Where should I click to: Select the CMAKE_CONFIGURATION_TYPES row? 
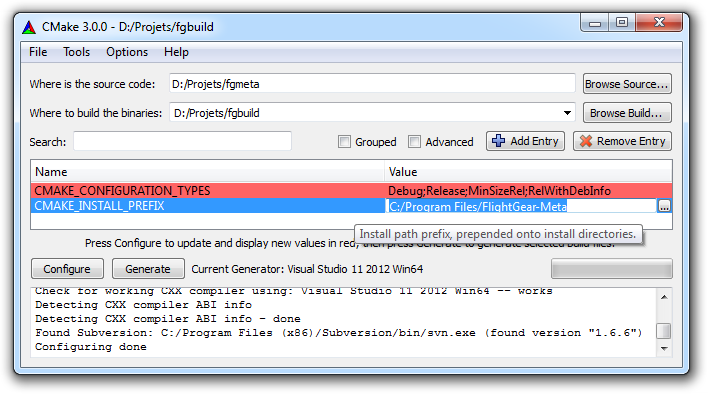coord(351,190)
